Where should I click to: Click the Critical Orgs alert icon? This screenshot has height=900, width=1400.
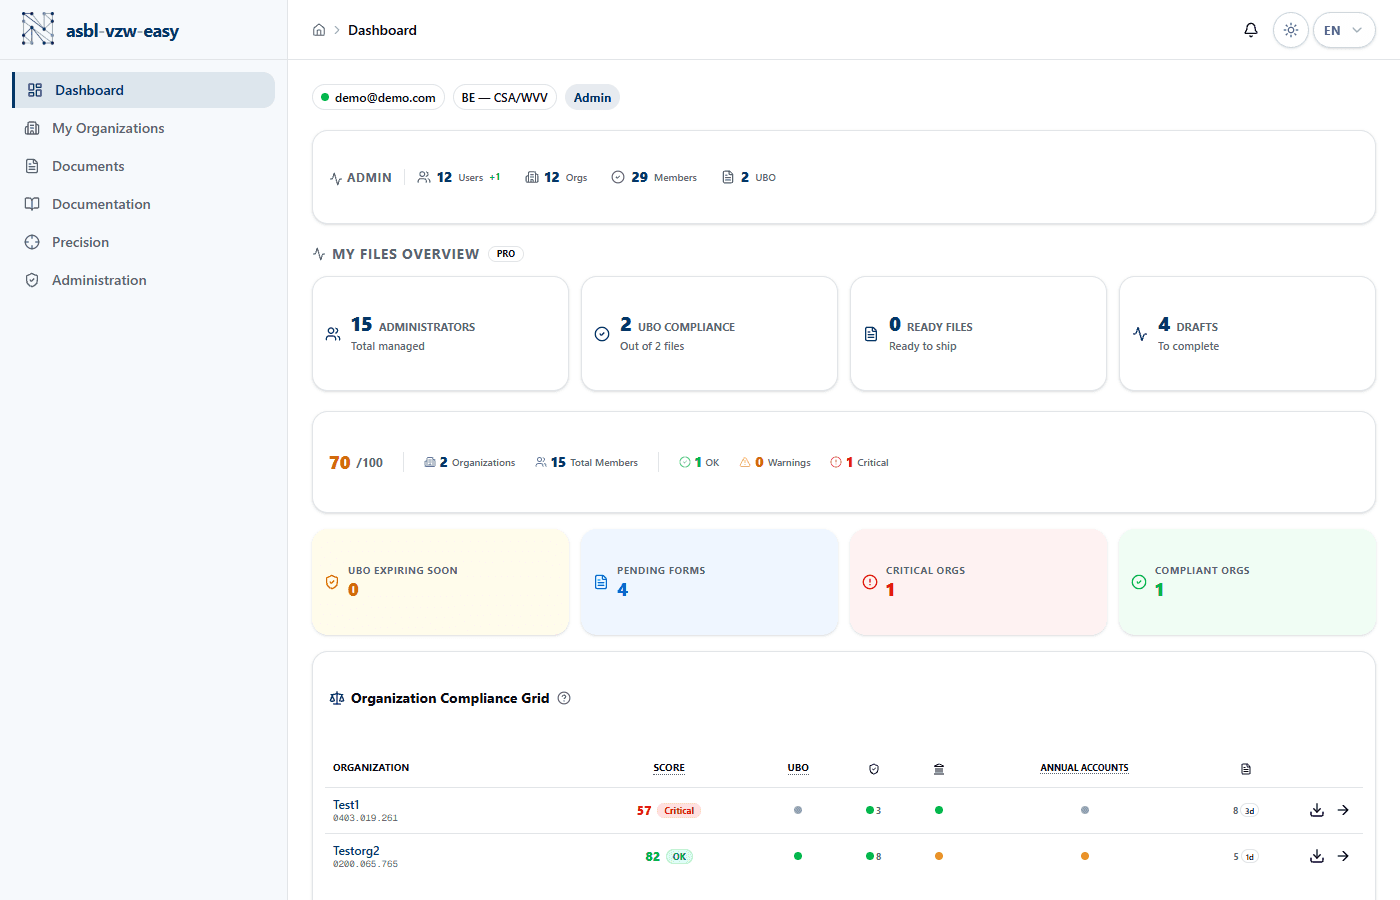pos(870,582)
